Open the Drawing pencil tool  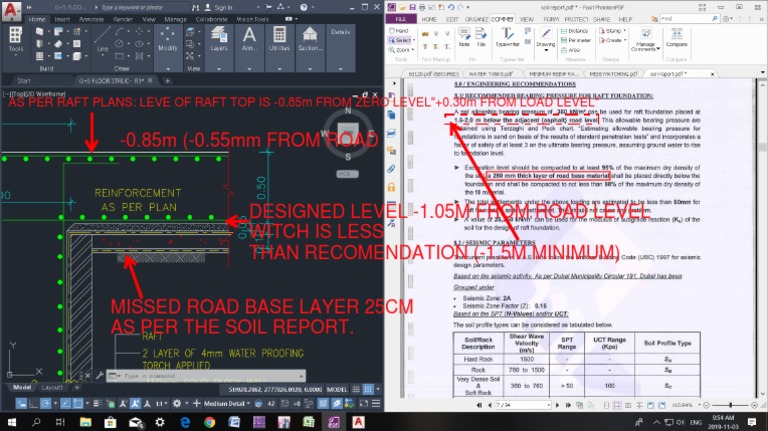pyautogui.click(x=546, y=38)
